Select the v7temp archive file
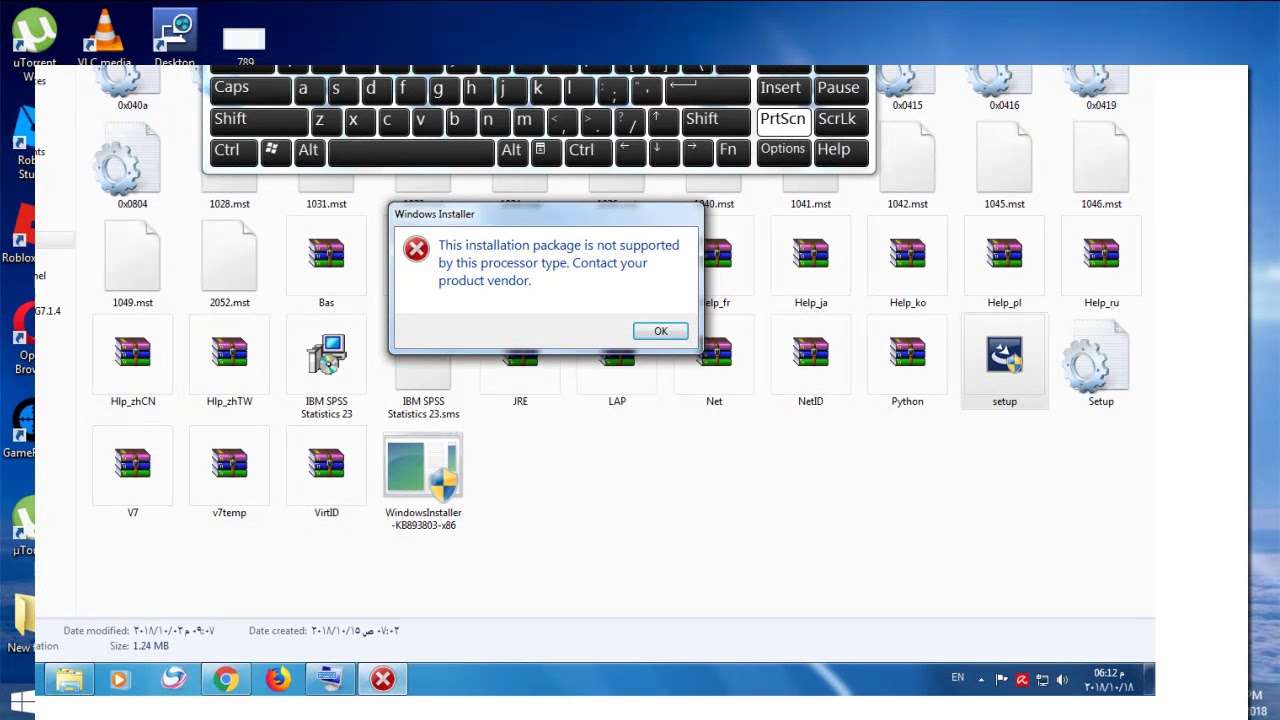1280x720 pixels. (x=229, y=473)
